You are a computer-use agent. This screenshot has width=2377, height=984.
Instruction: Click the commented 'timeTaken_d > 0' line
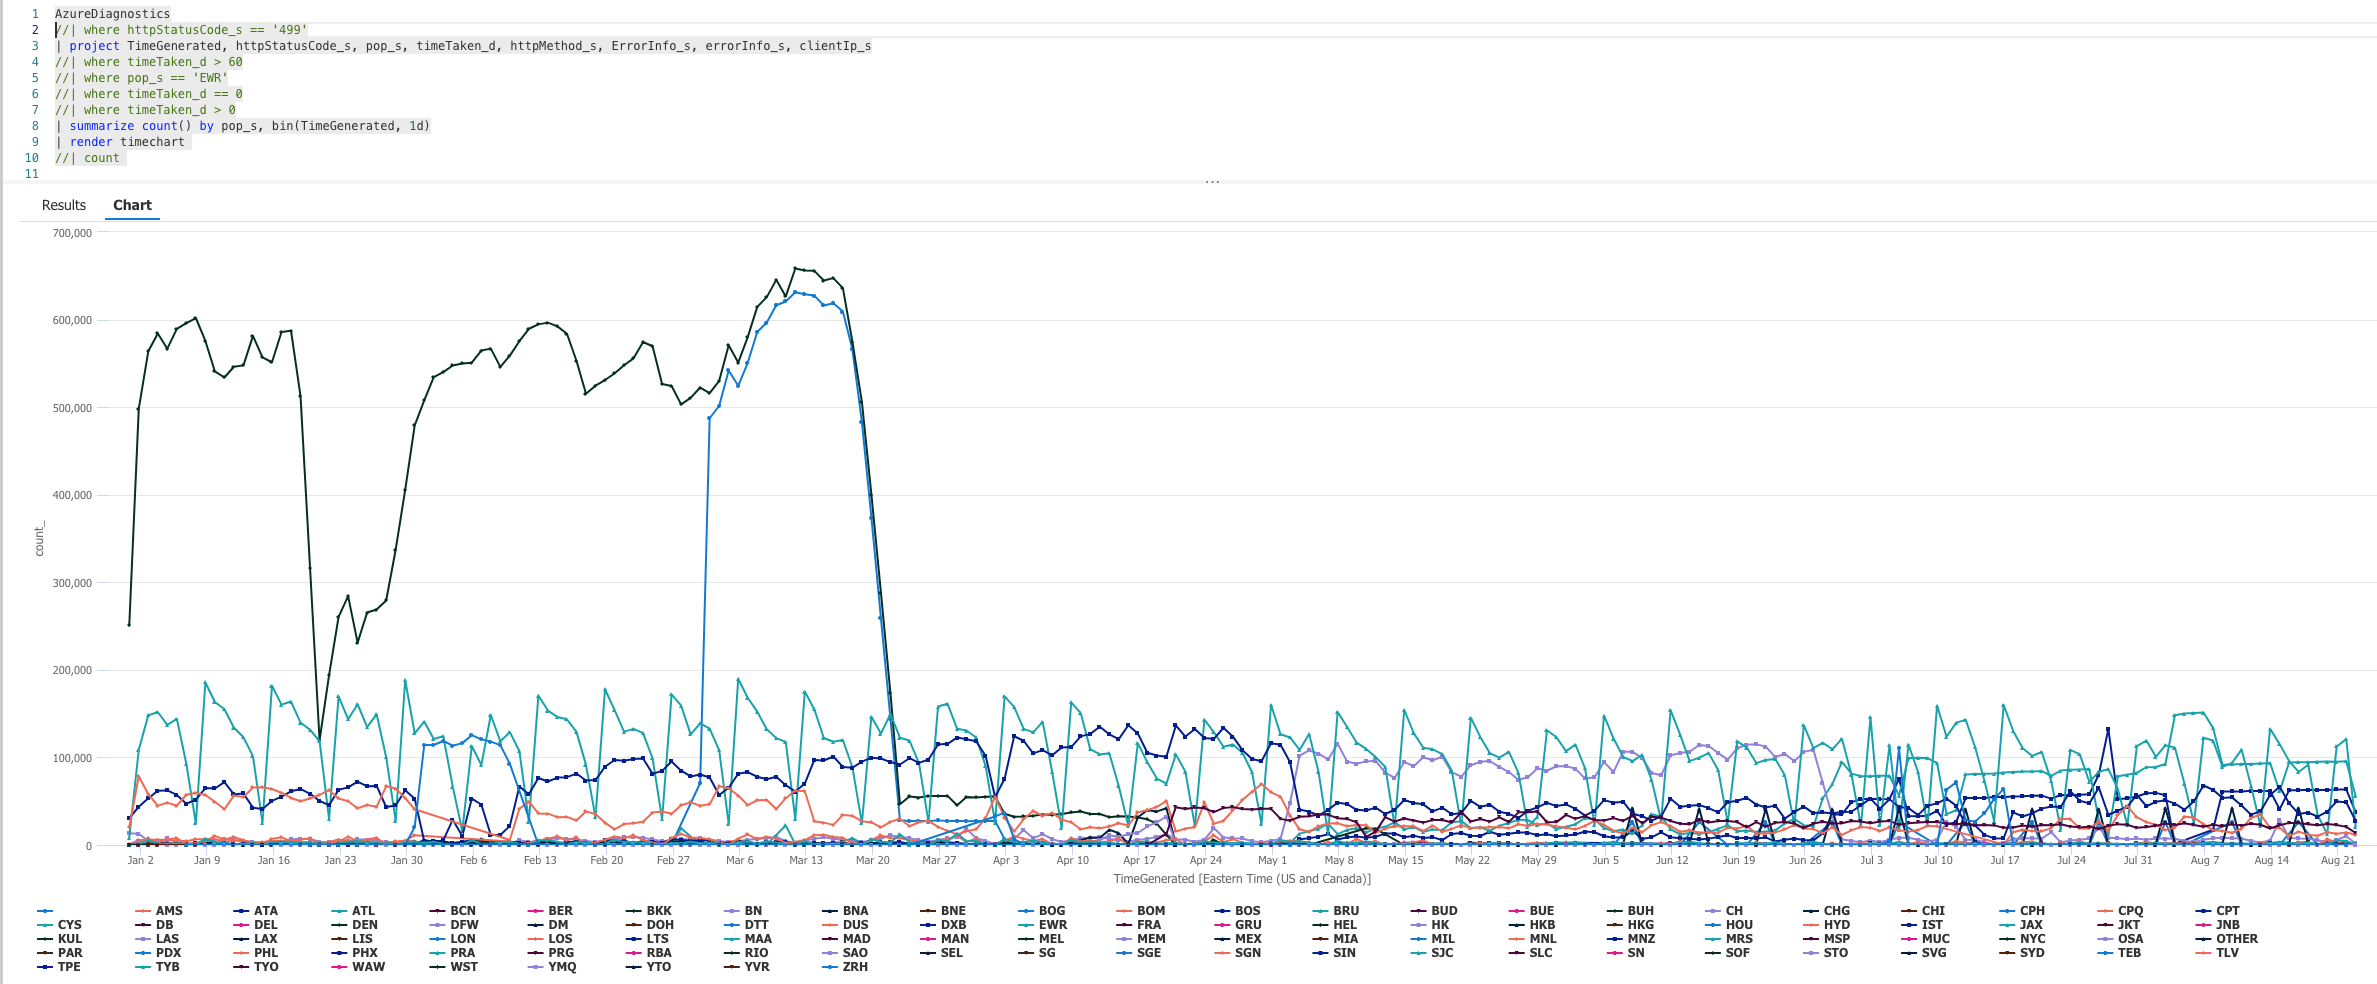[146, 110]
